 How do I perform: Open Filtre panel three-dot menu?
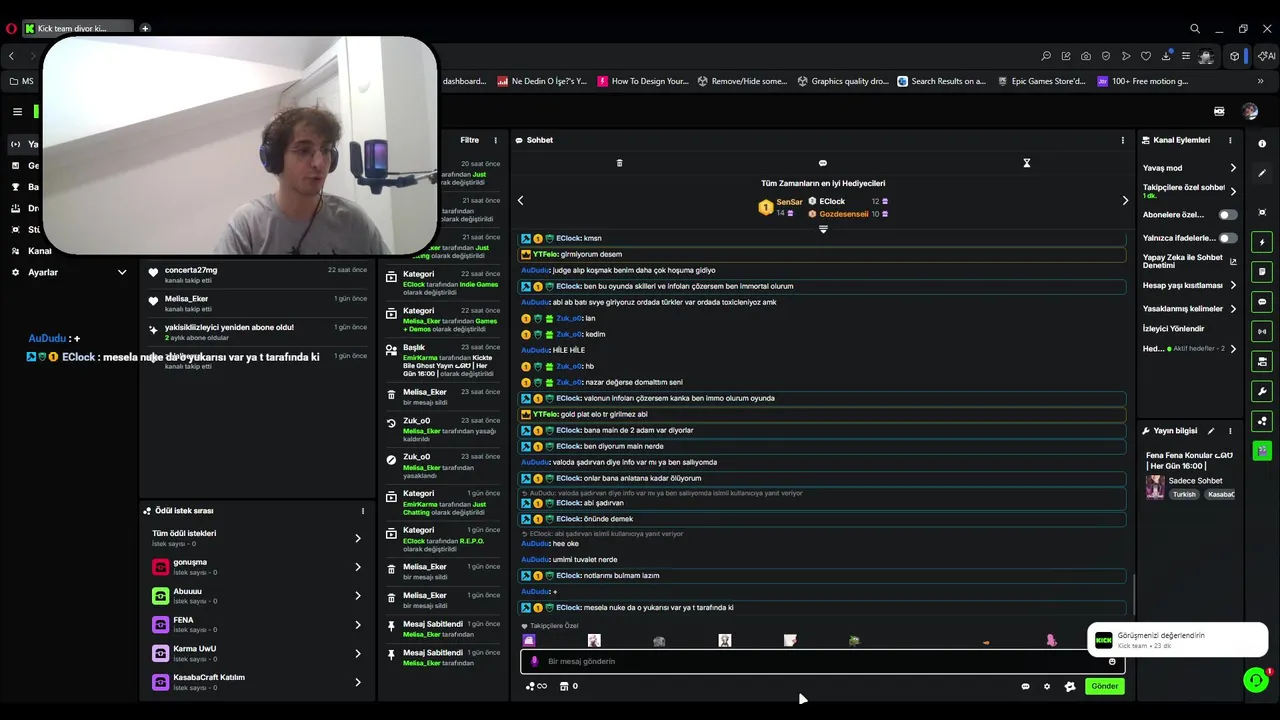click(495, 140)
